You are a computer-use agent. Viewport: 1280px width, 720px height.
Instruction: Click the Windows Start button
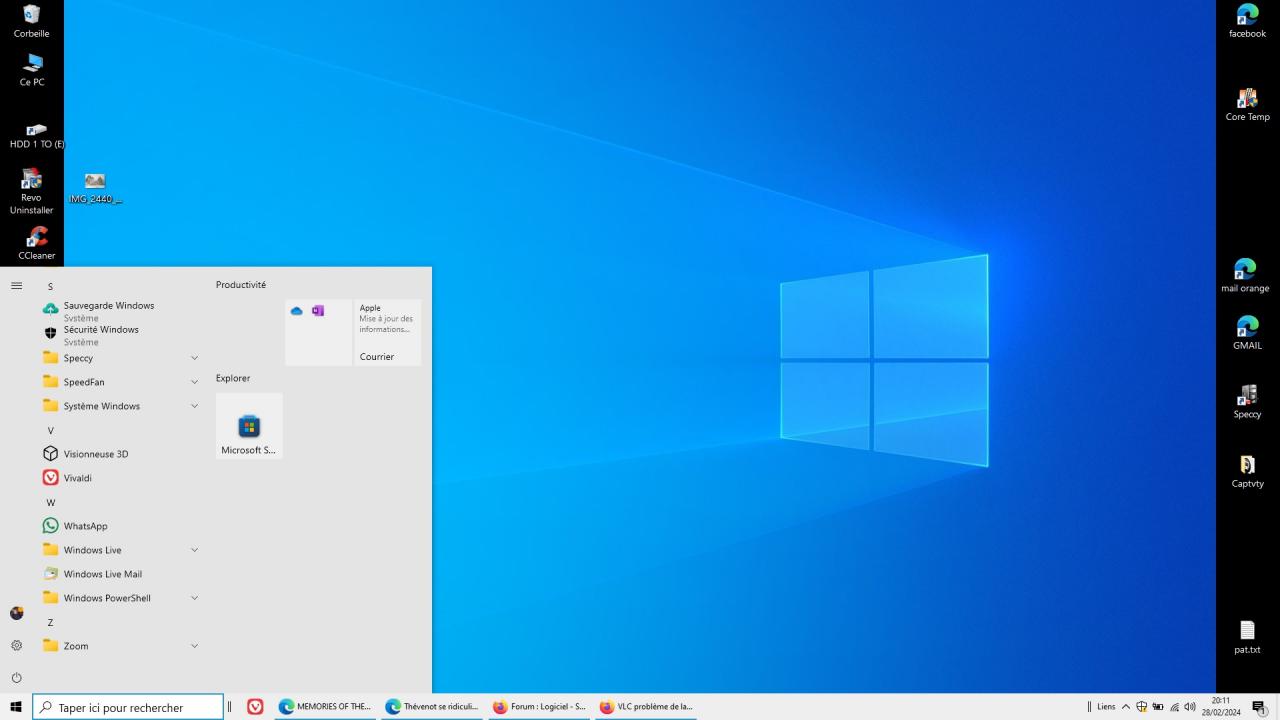(x=16, y=707)
